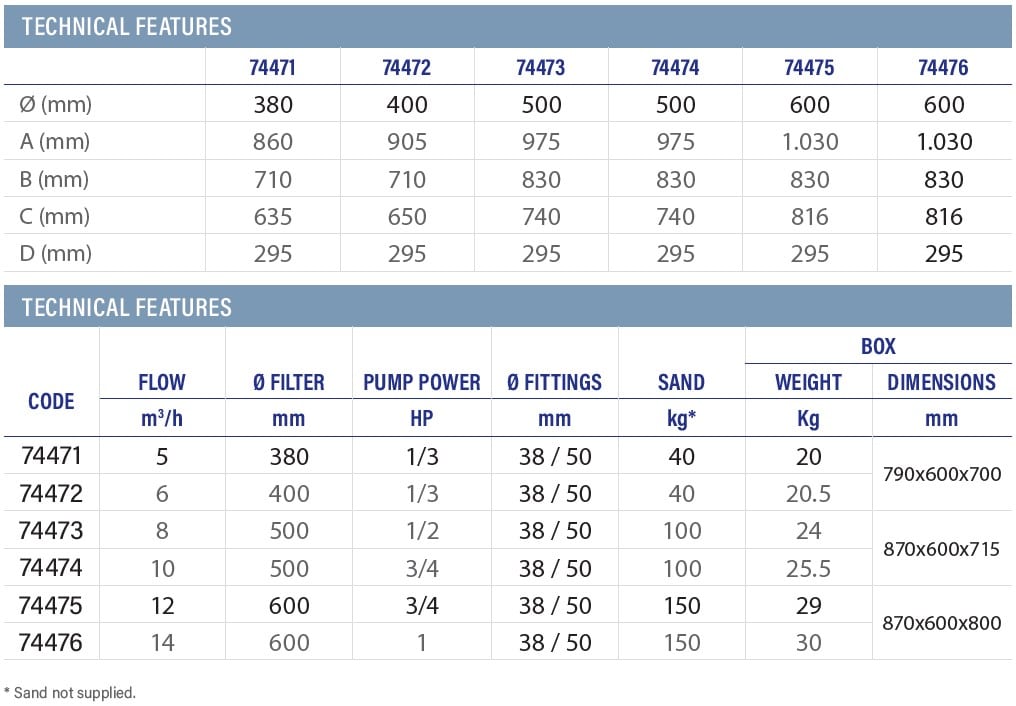1016x706 pixels.
Task: Click the PUMP POWER column header
Action: pyautogui.click(x=421, y=382)
